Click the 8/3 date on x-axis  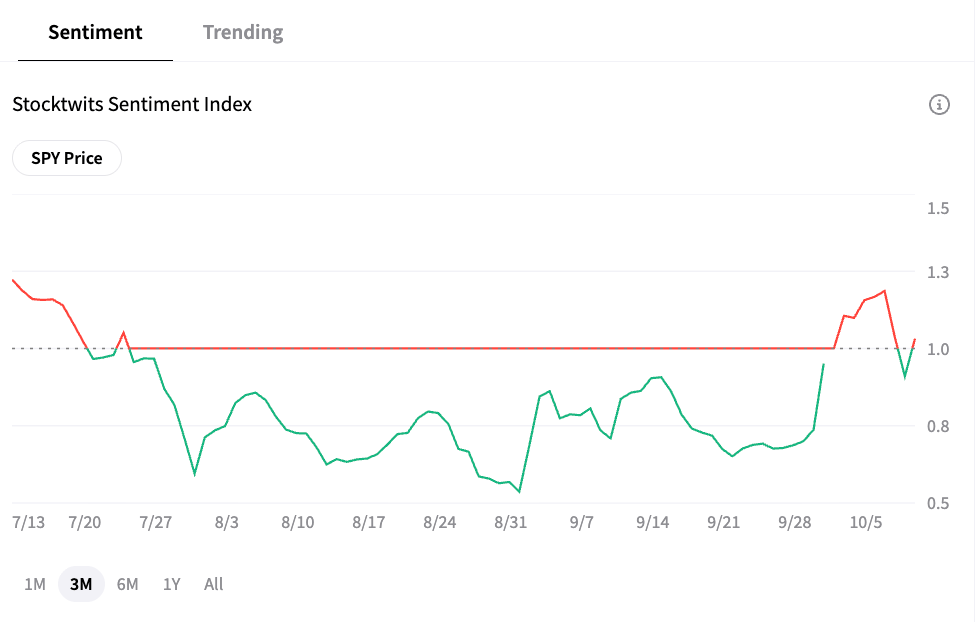(x=227, y=523)
